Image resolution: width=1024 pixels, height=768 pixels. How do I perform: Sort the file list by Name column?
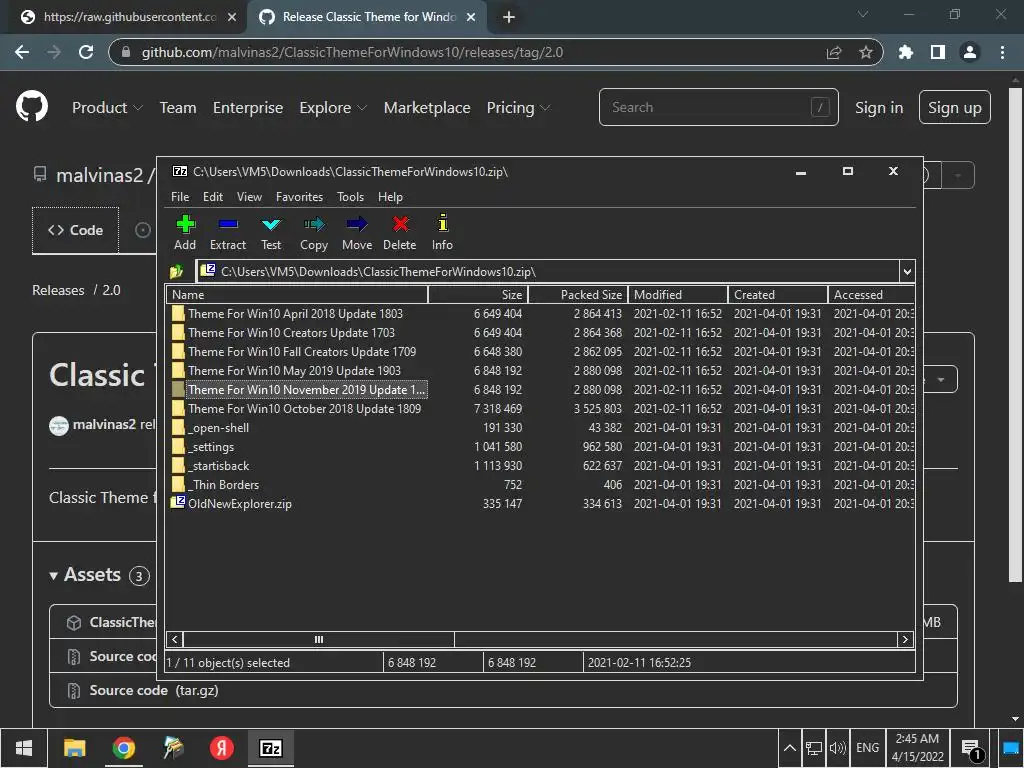click(297, 295)
